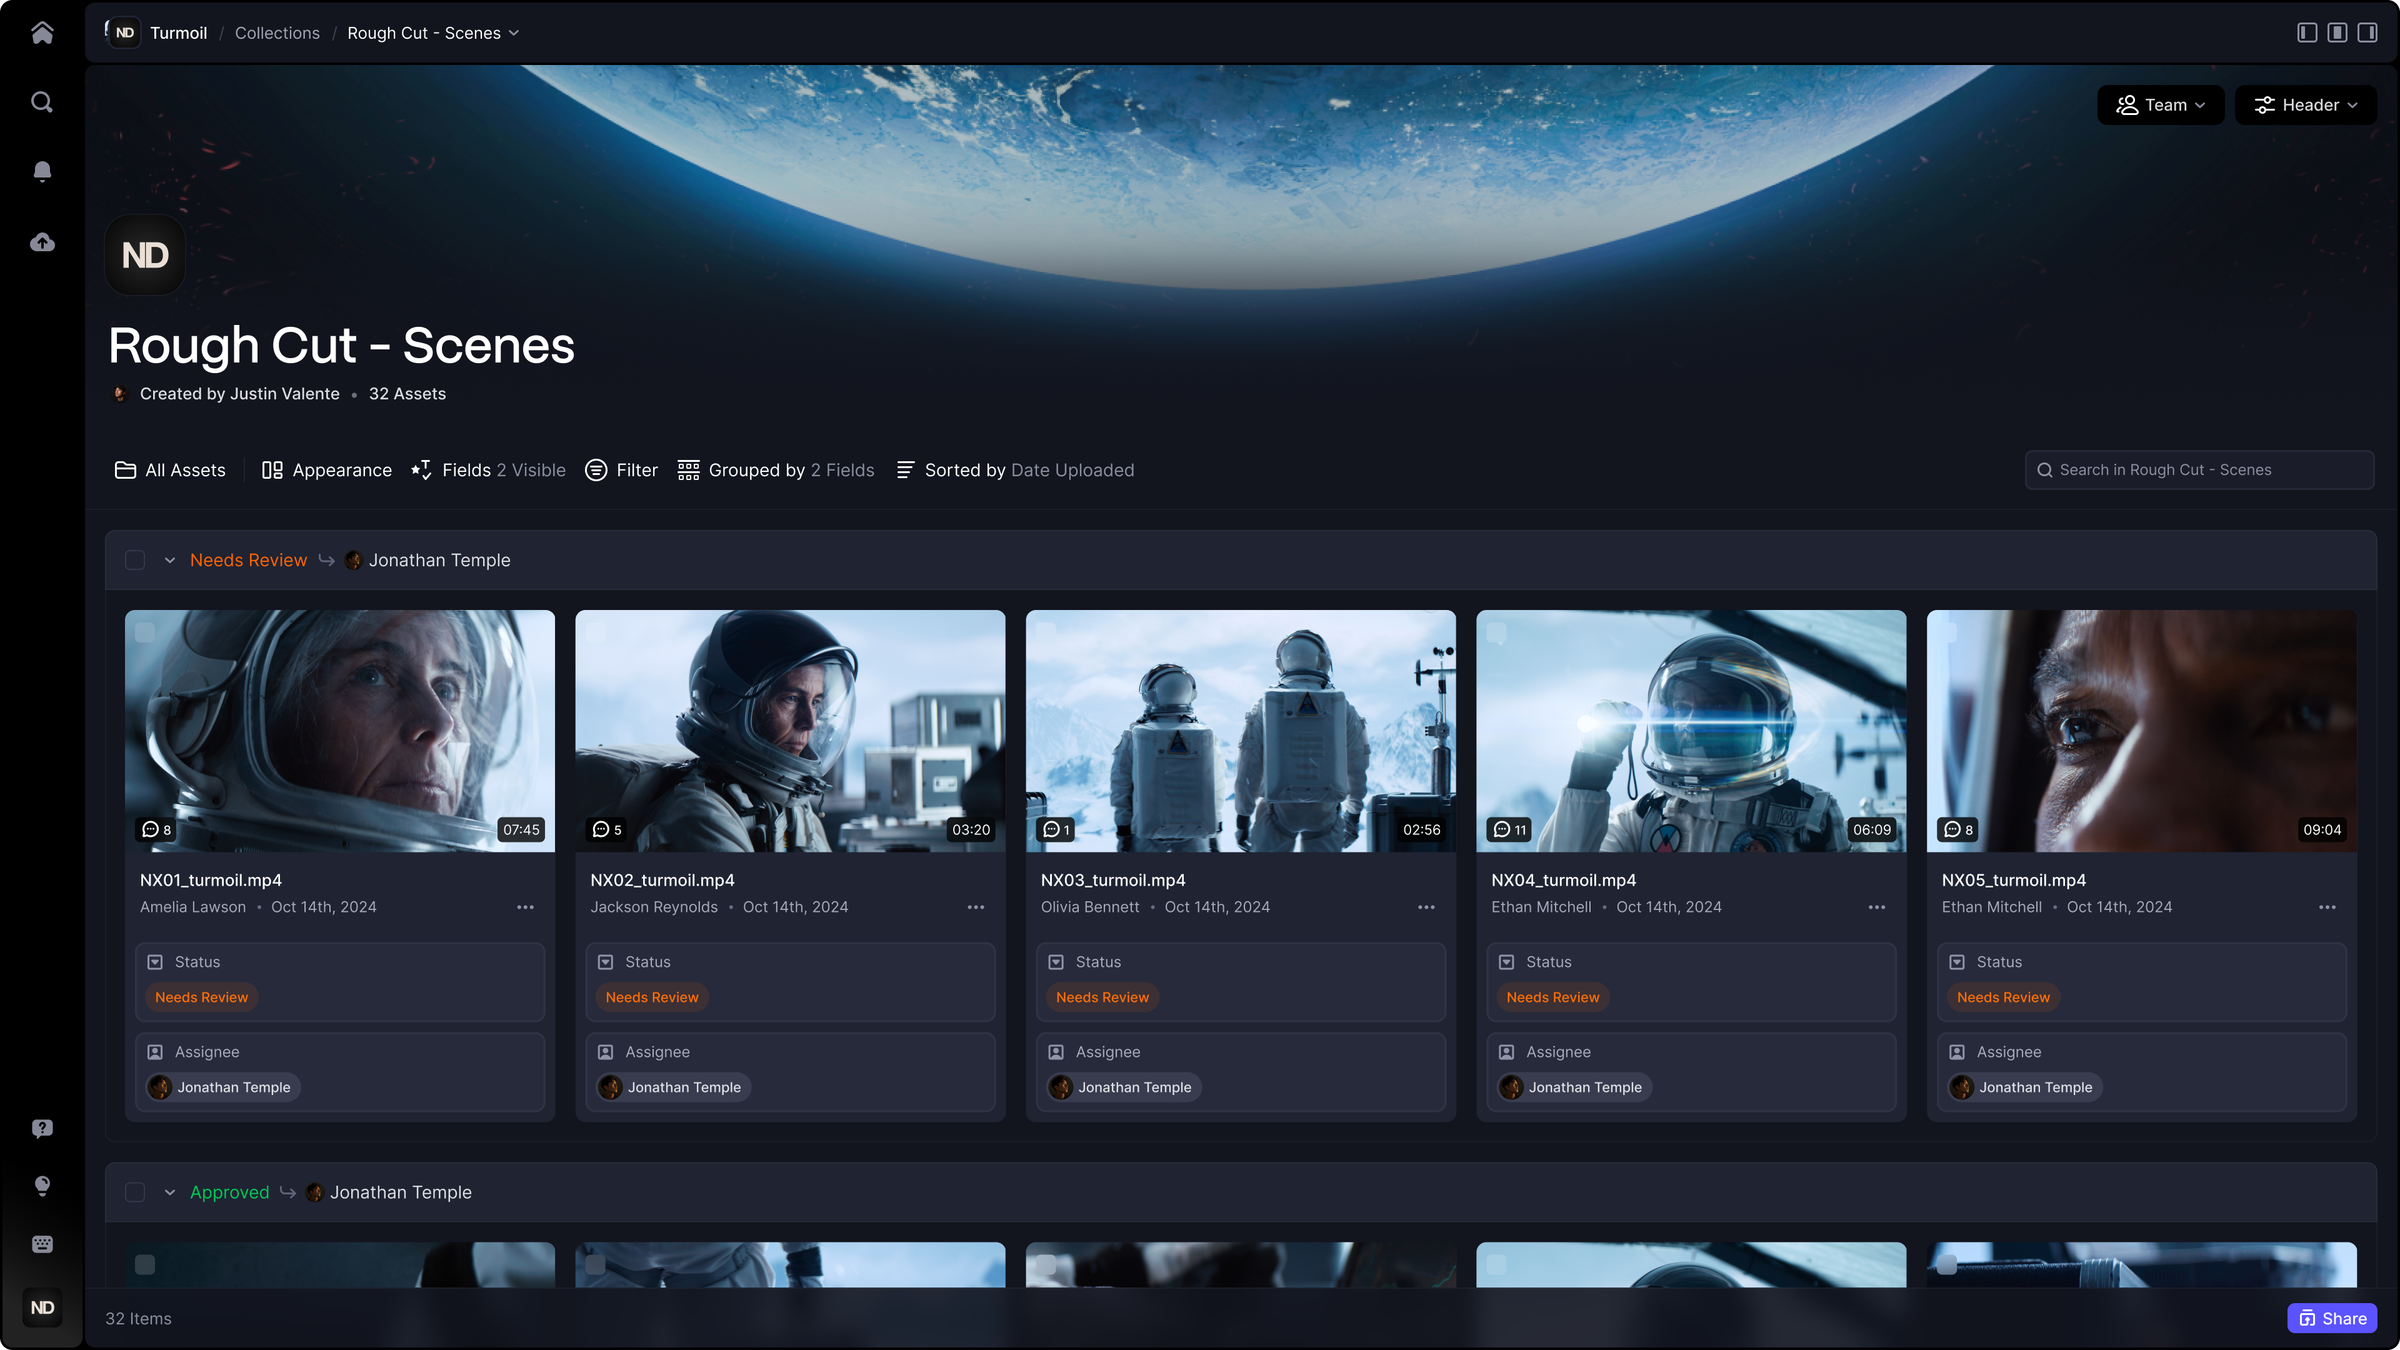Open the Team dropdown
This screenshot has width=2400, height=1350.
[x=2160, y=105]
